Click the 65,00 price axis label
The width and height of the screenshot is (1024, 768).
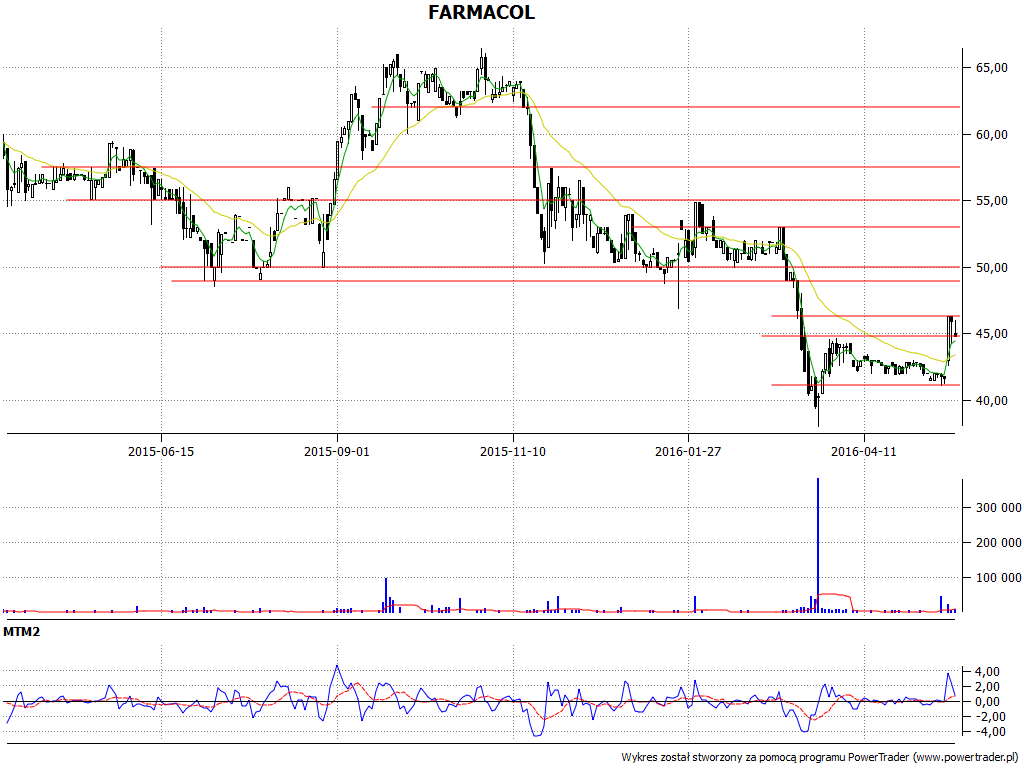point(991,68)
